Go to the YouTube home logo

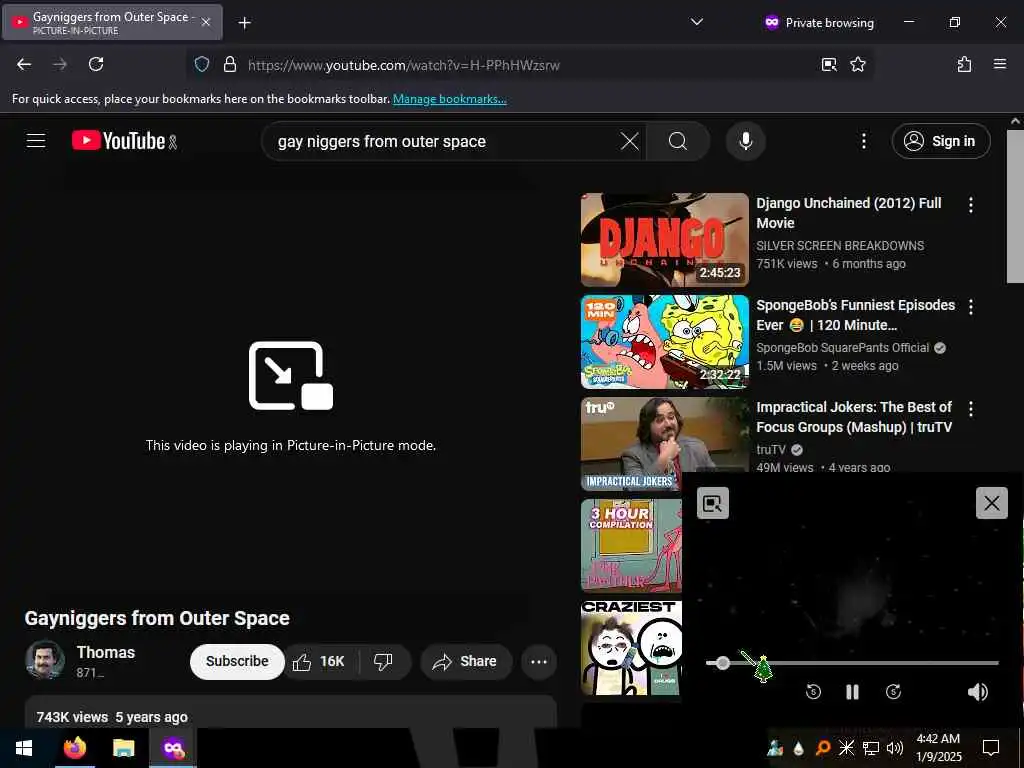(x=124, y=140)
